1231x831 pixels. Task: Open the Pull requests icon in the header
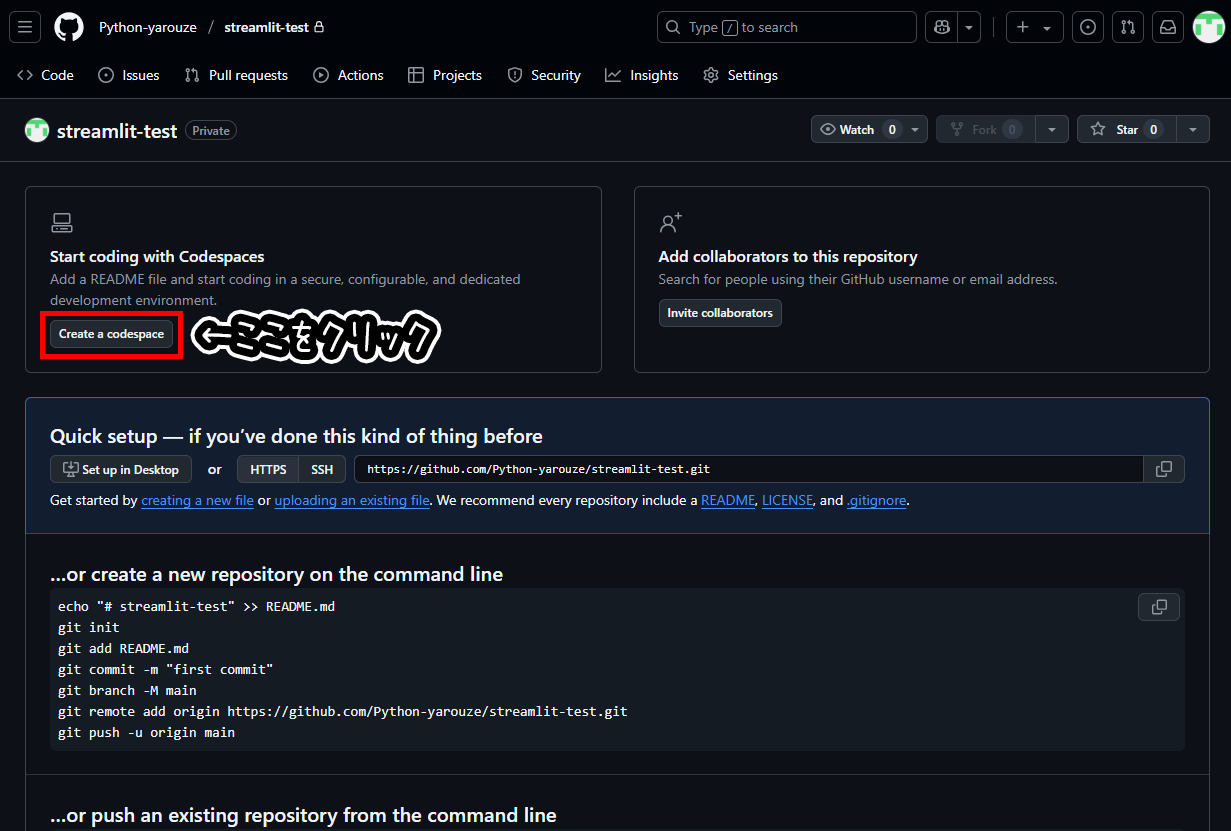(1128, 27)
